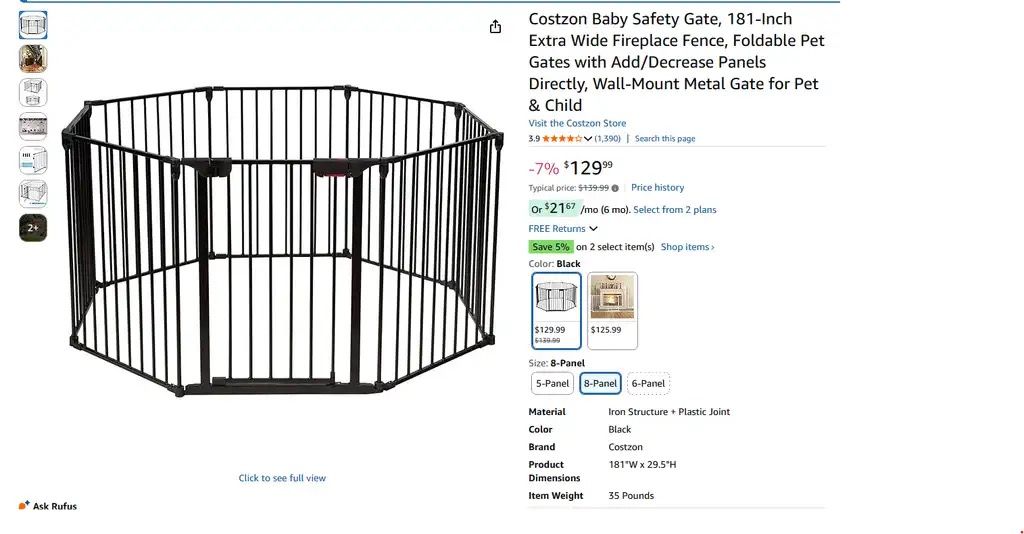Open the 1,390 customer reviews link
Viewport: 1024px width, 534px height.
click(607, 139)
